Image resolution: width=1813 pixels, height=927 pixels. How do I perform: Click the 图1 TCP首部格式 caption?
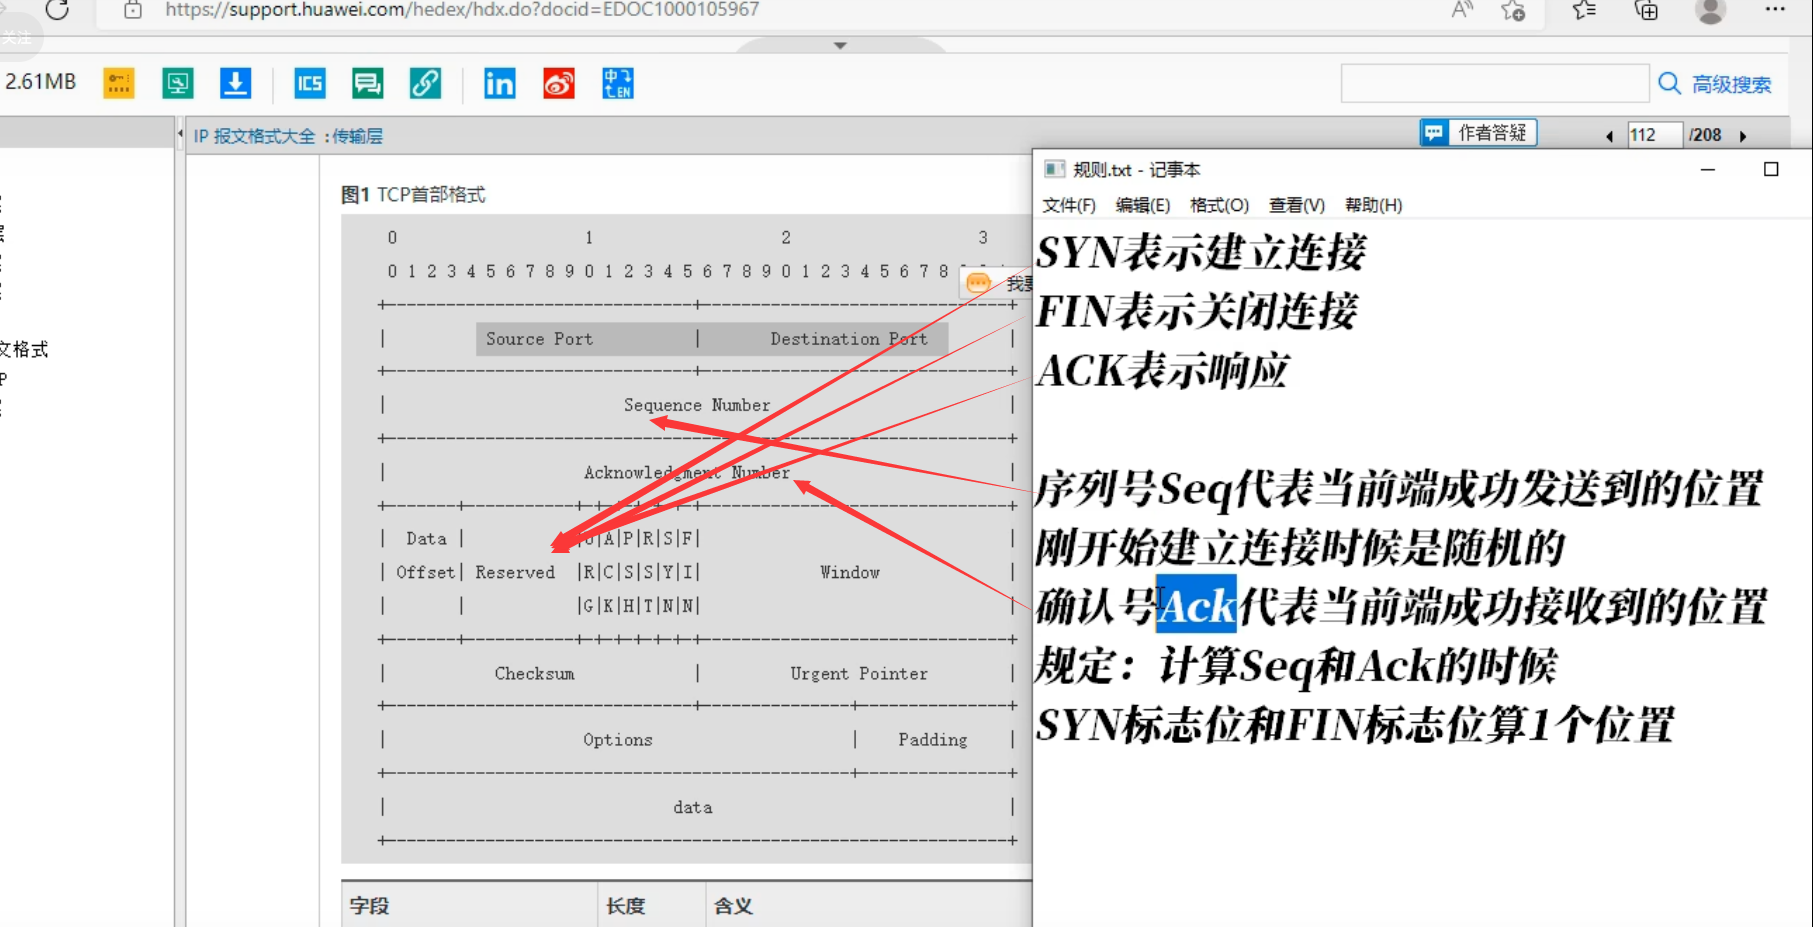(x=413, y=194)
